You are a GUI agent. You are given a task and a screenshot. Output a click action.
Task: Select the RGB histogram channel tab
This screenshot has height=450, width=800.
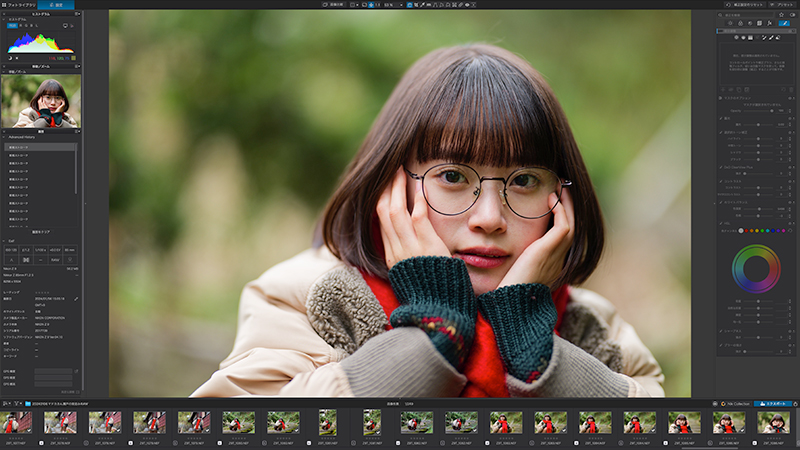tap(12, 26)
